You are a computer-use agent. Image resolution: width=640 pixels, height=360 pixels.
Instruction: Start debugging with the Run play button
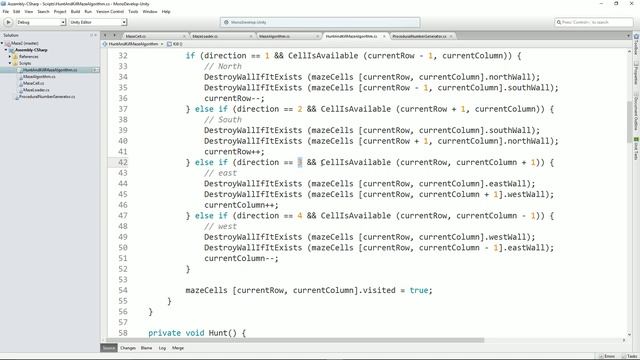(8, 22)
